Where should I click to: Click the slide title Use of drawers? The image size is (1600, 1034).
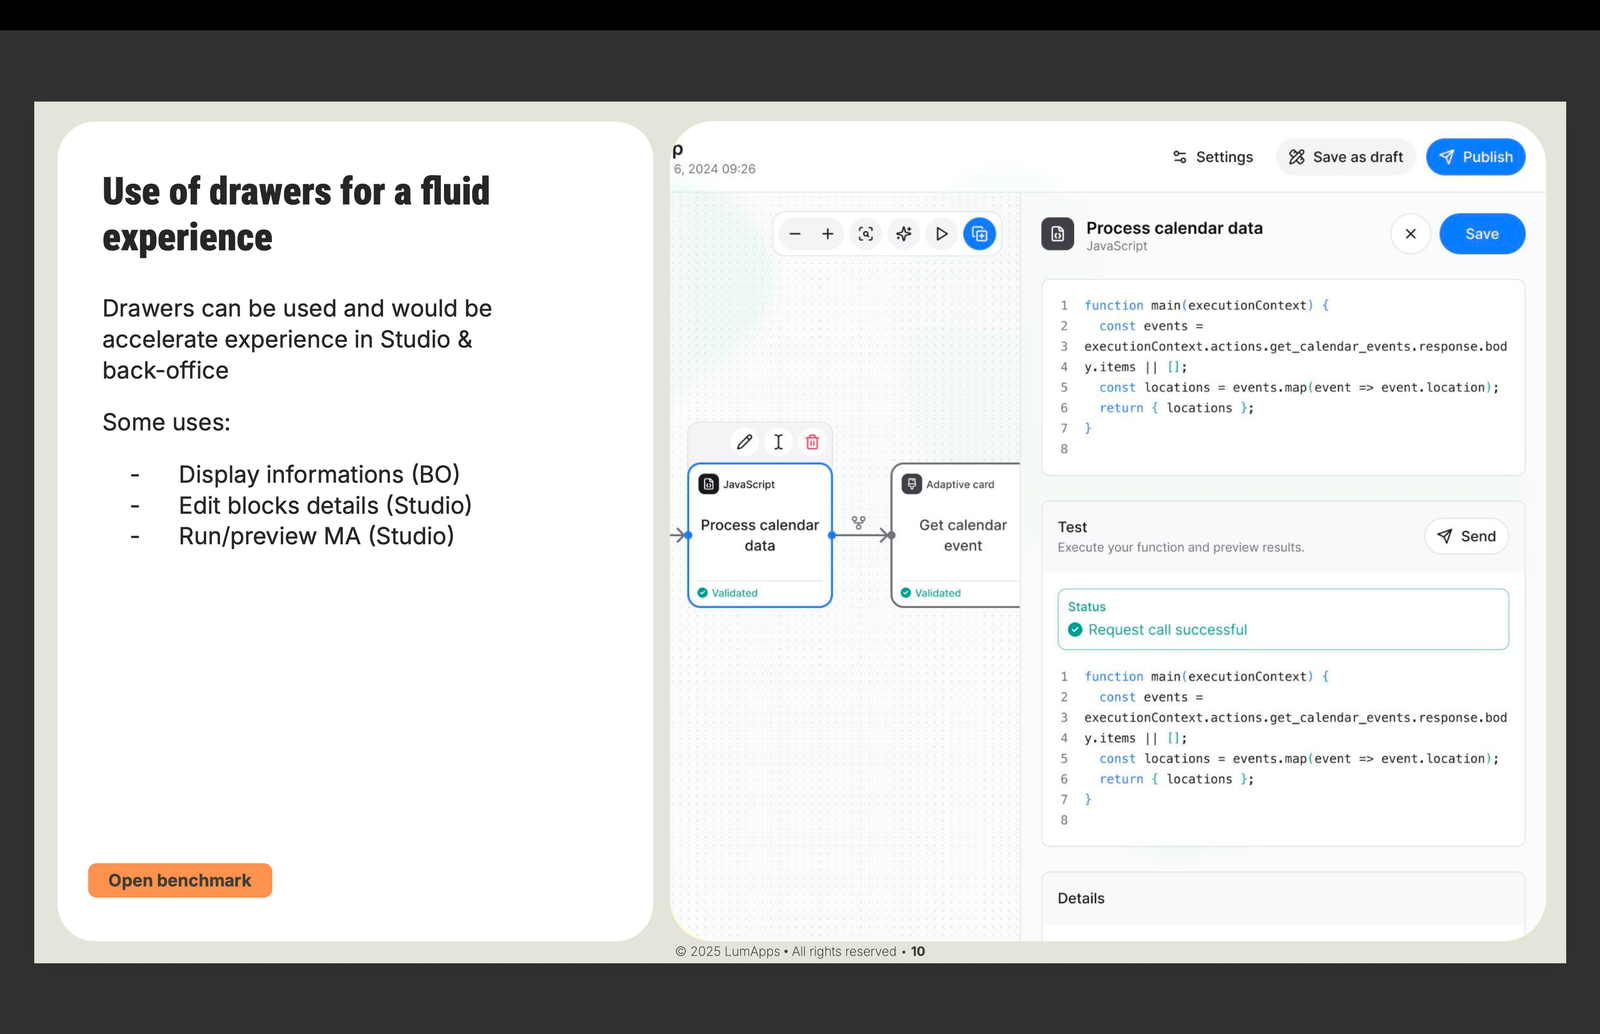pos(296,214)
